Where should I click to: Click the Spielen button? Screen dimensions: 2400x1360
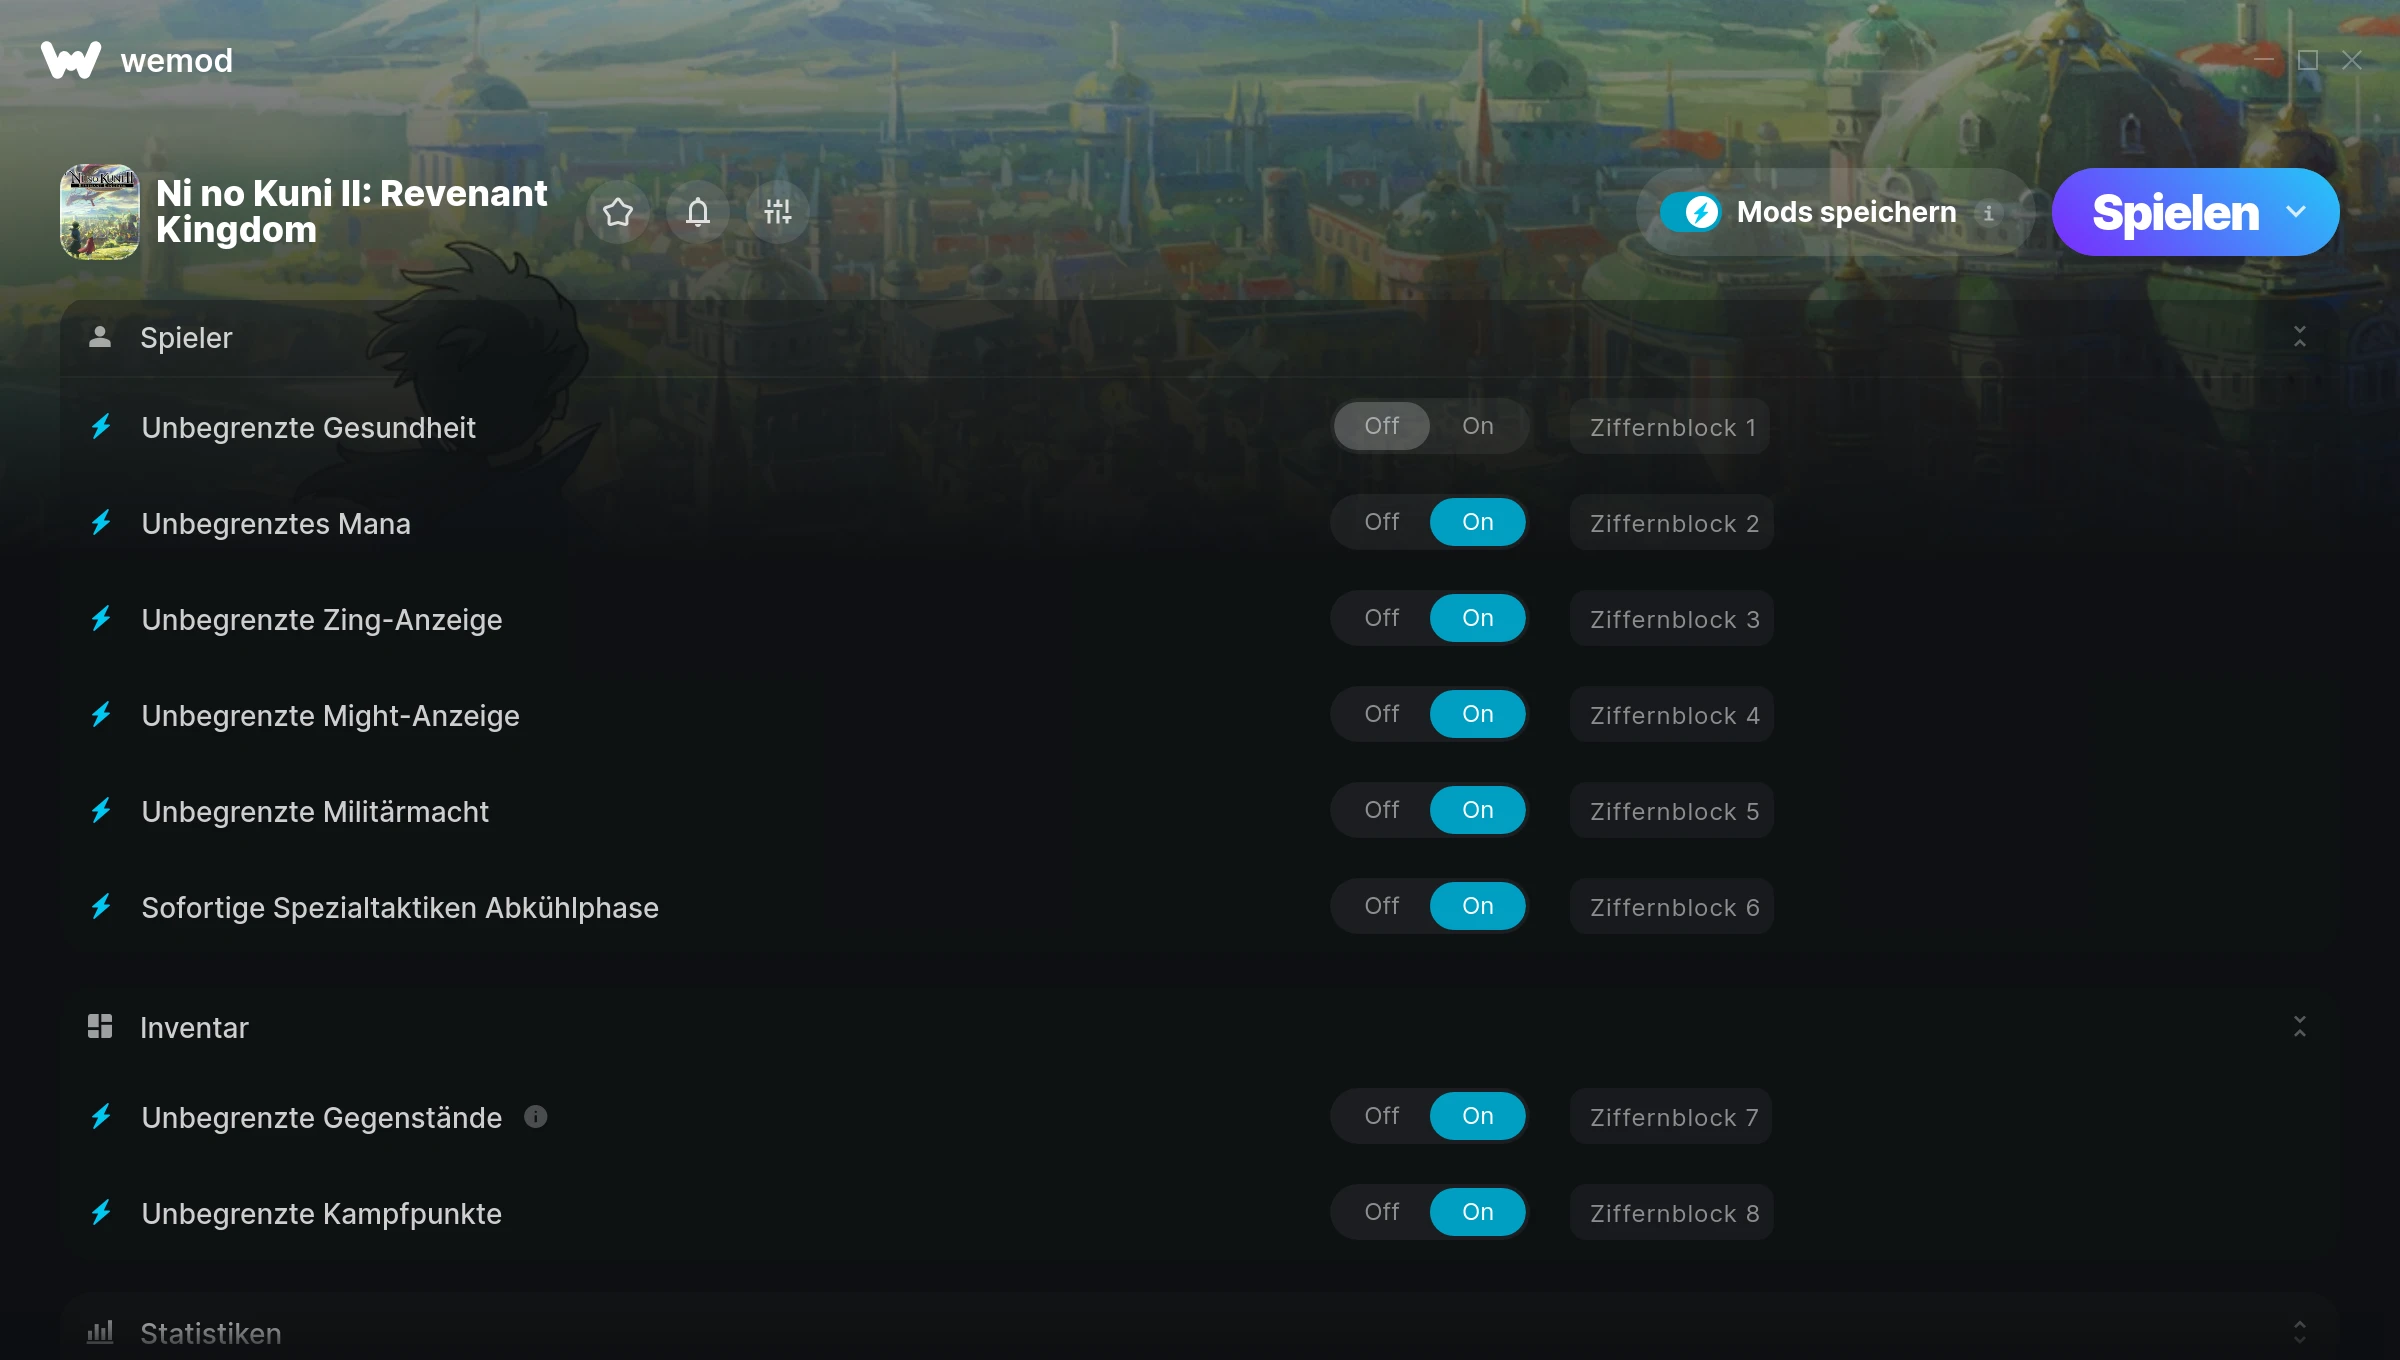pos(2175,212)
